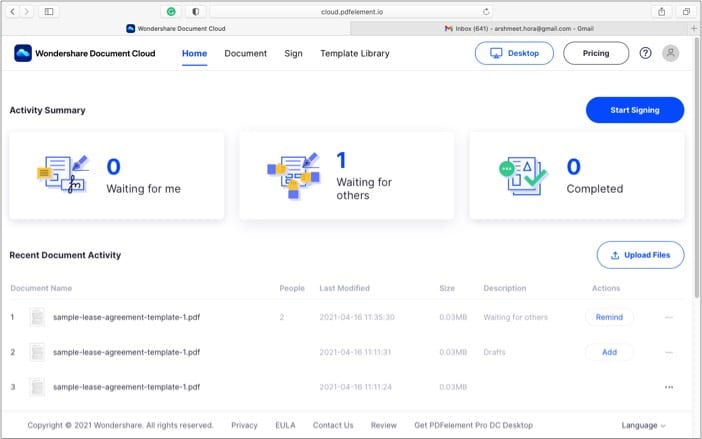The image size is (702, 439).
Task: Click Add for the second document
Action: [x=609, y=352]
